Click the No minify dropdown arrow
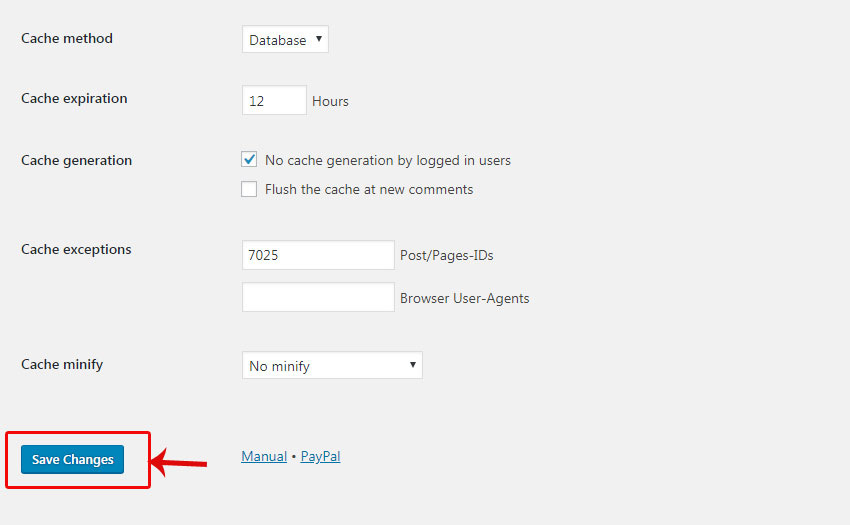Viewport: 850px width, 525px height. point(413,364)
